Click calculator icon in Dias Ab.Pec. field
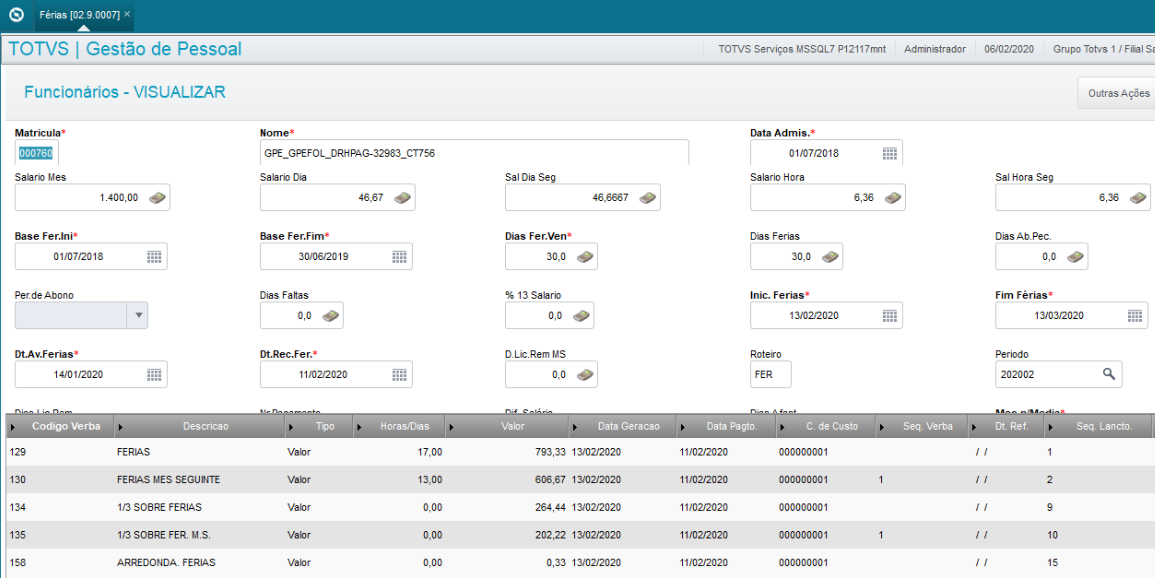1155x578 pixels. tap(1076, 256)
